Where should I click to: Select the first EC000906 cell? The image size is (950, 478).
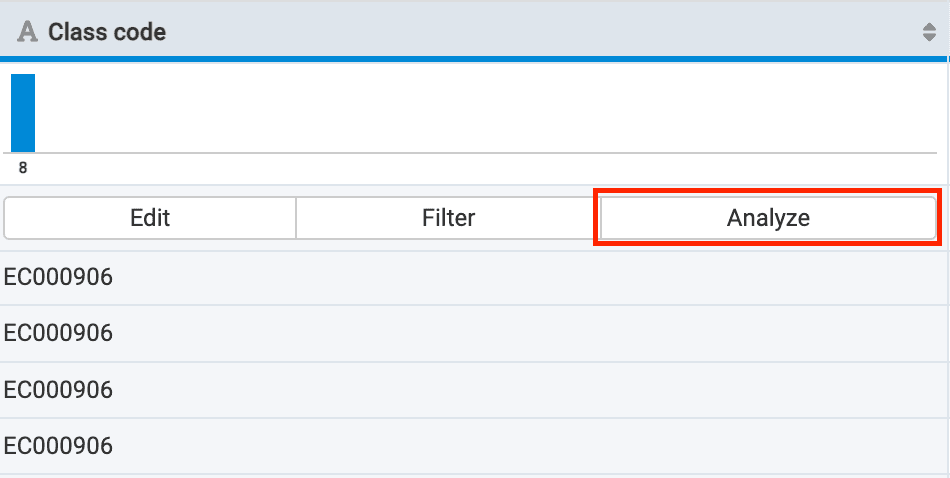[x=59, y=277]
